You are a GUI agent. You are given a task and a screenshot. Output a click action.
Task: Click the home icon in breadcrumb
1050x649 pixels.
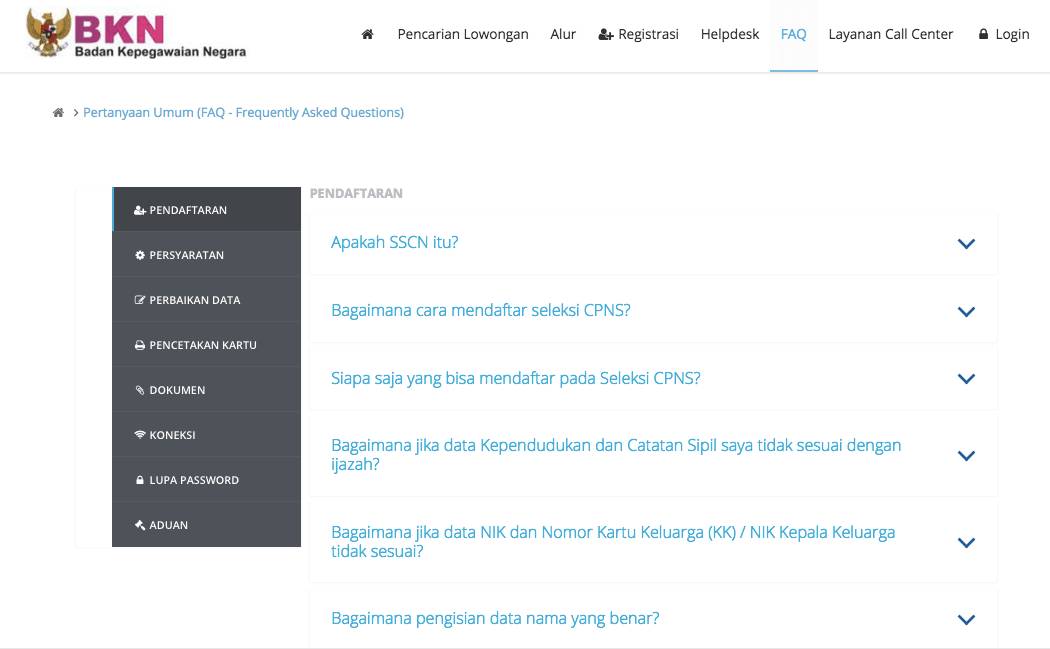(x=58, y=113)
